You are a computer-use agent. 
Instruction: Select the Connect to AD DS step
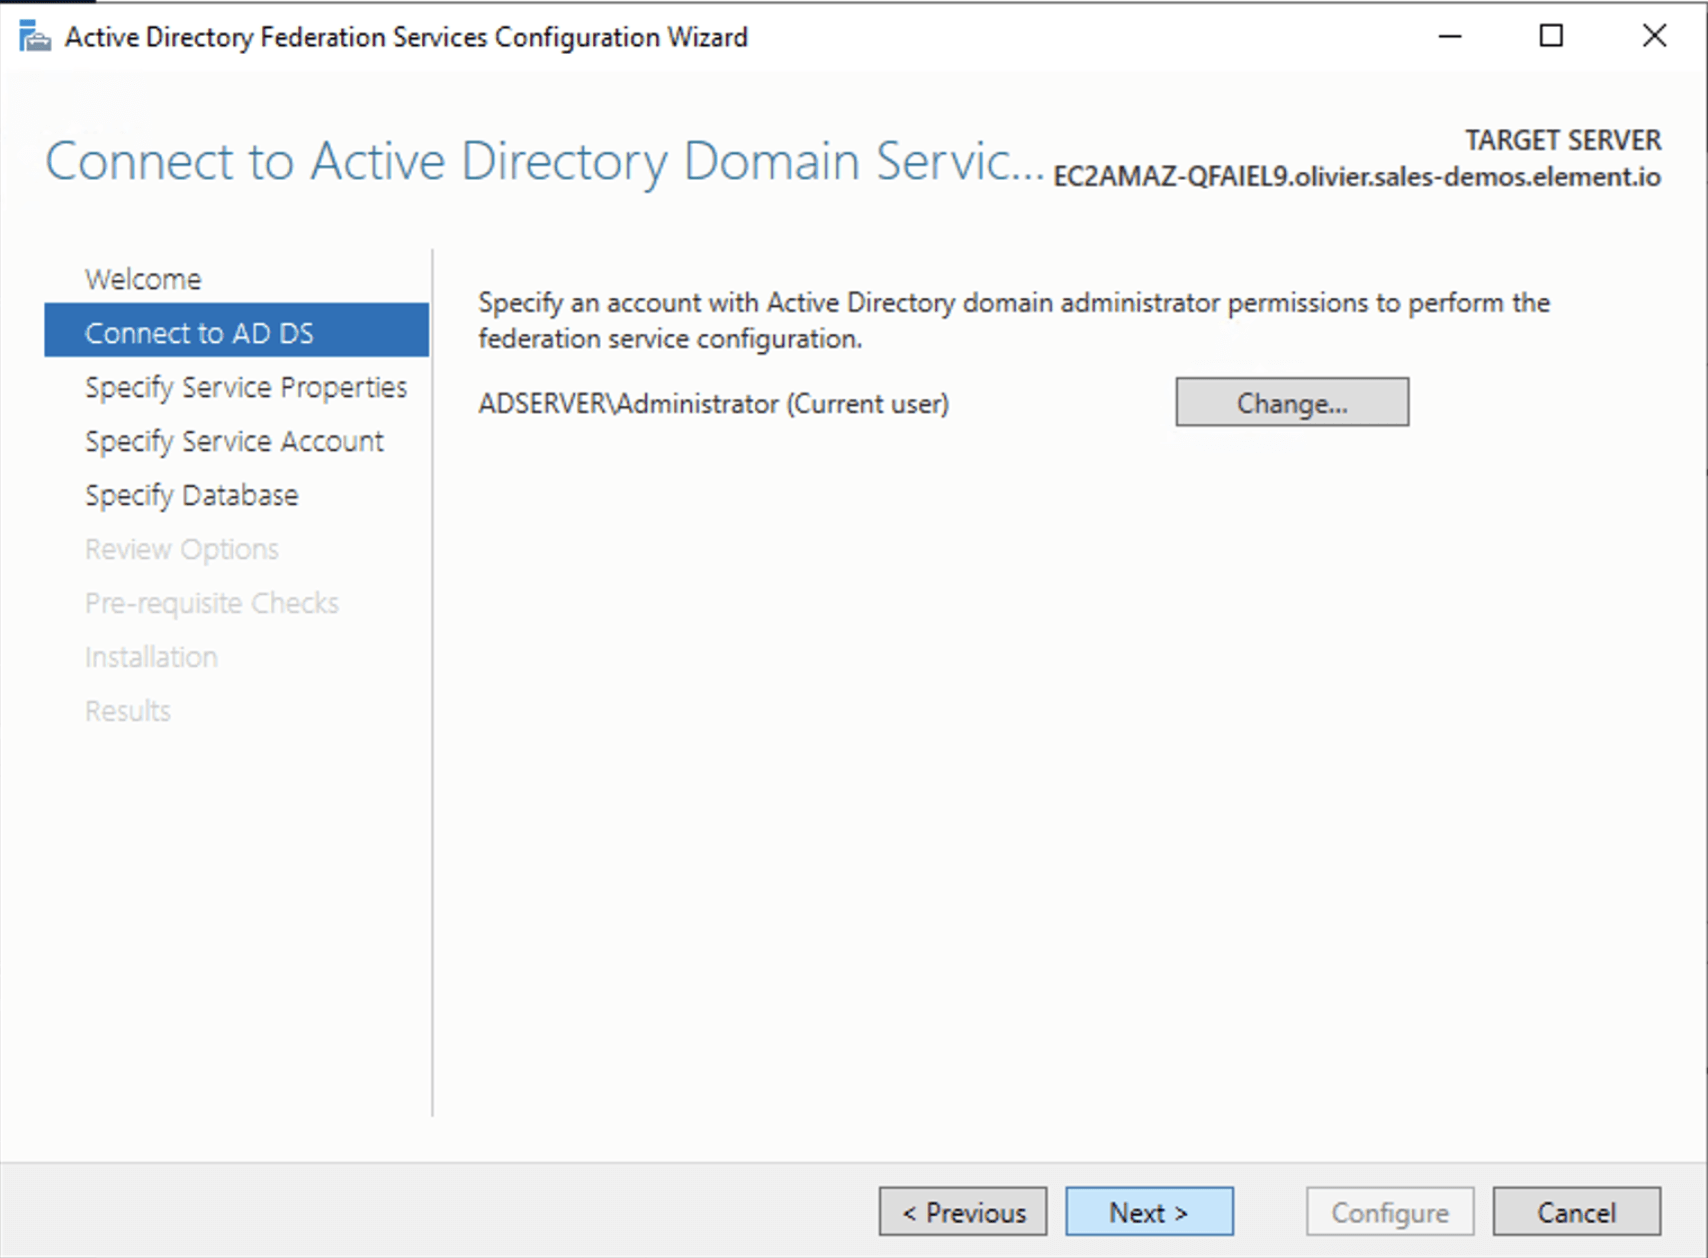(237, 331)
